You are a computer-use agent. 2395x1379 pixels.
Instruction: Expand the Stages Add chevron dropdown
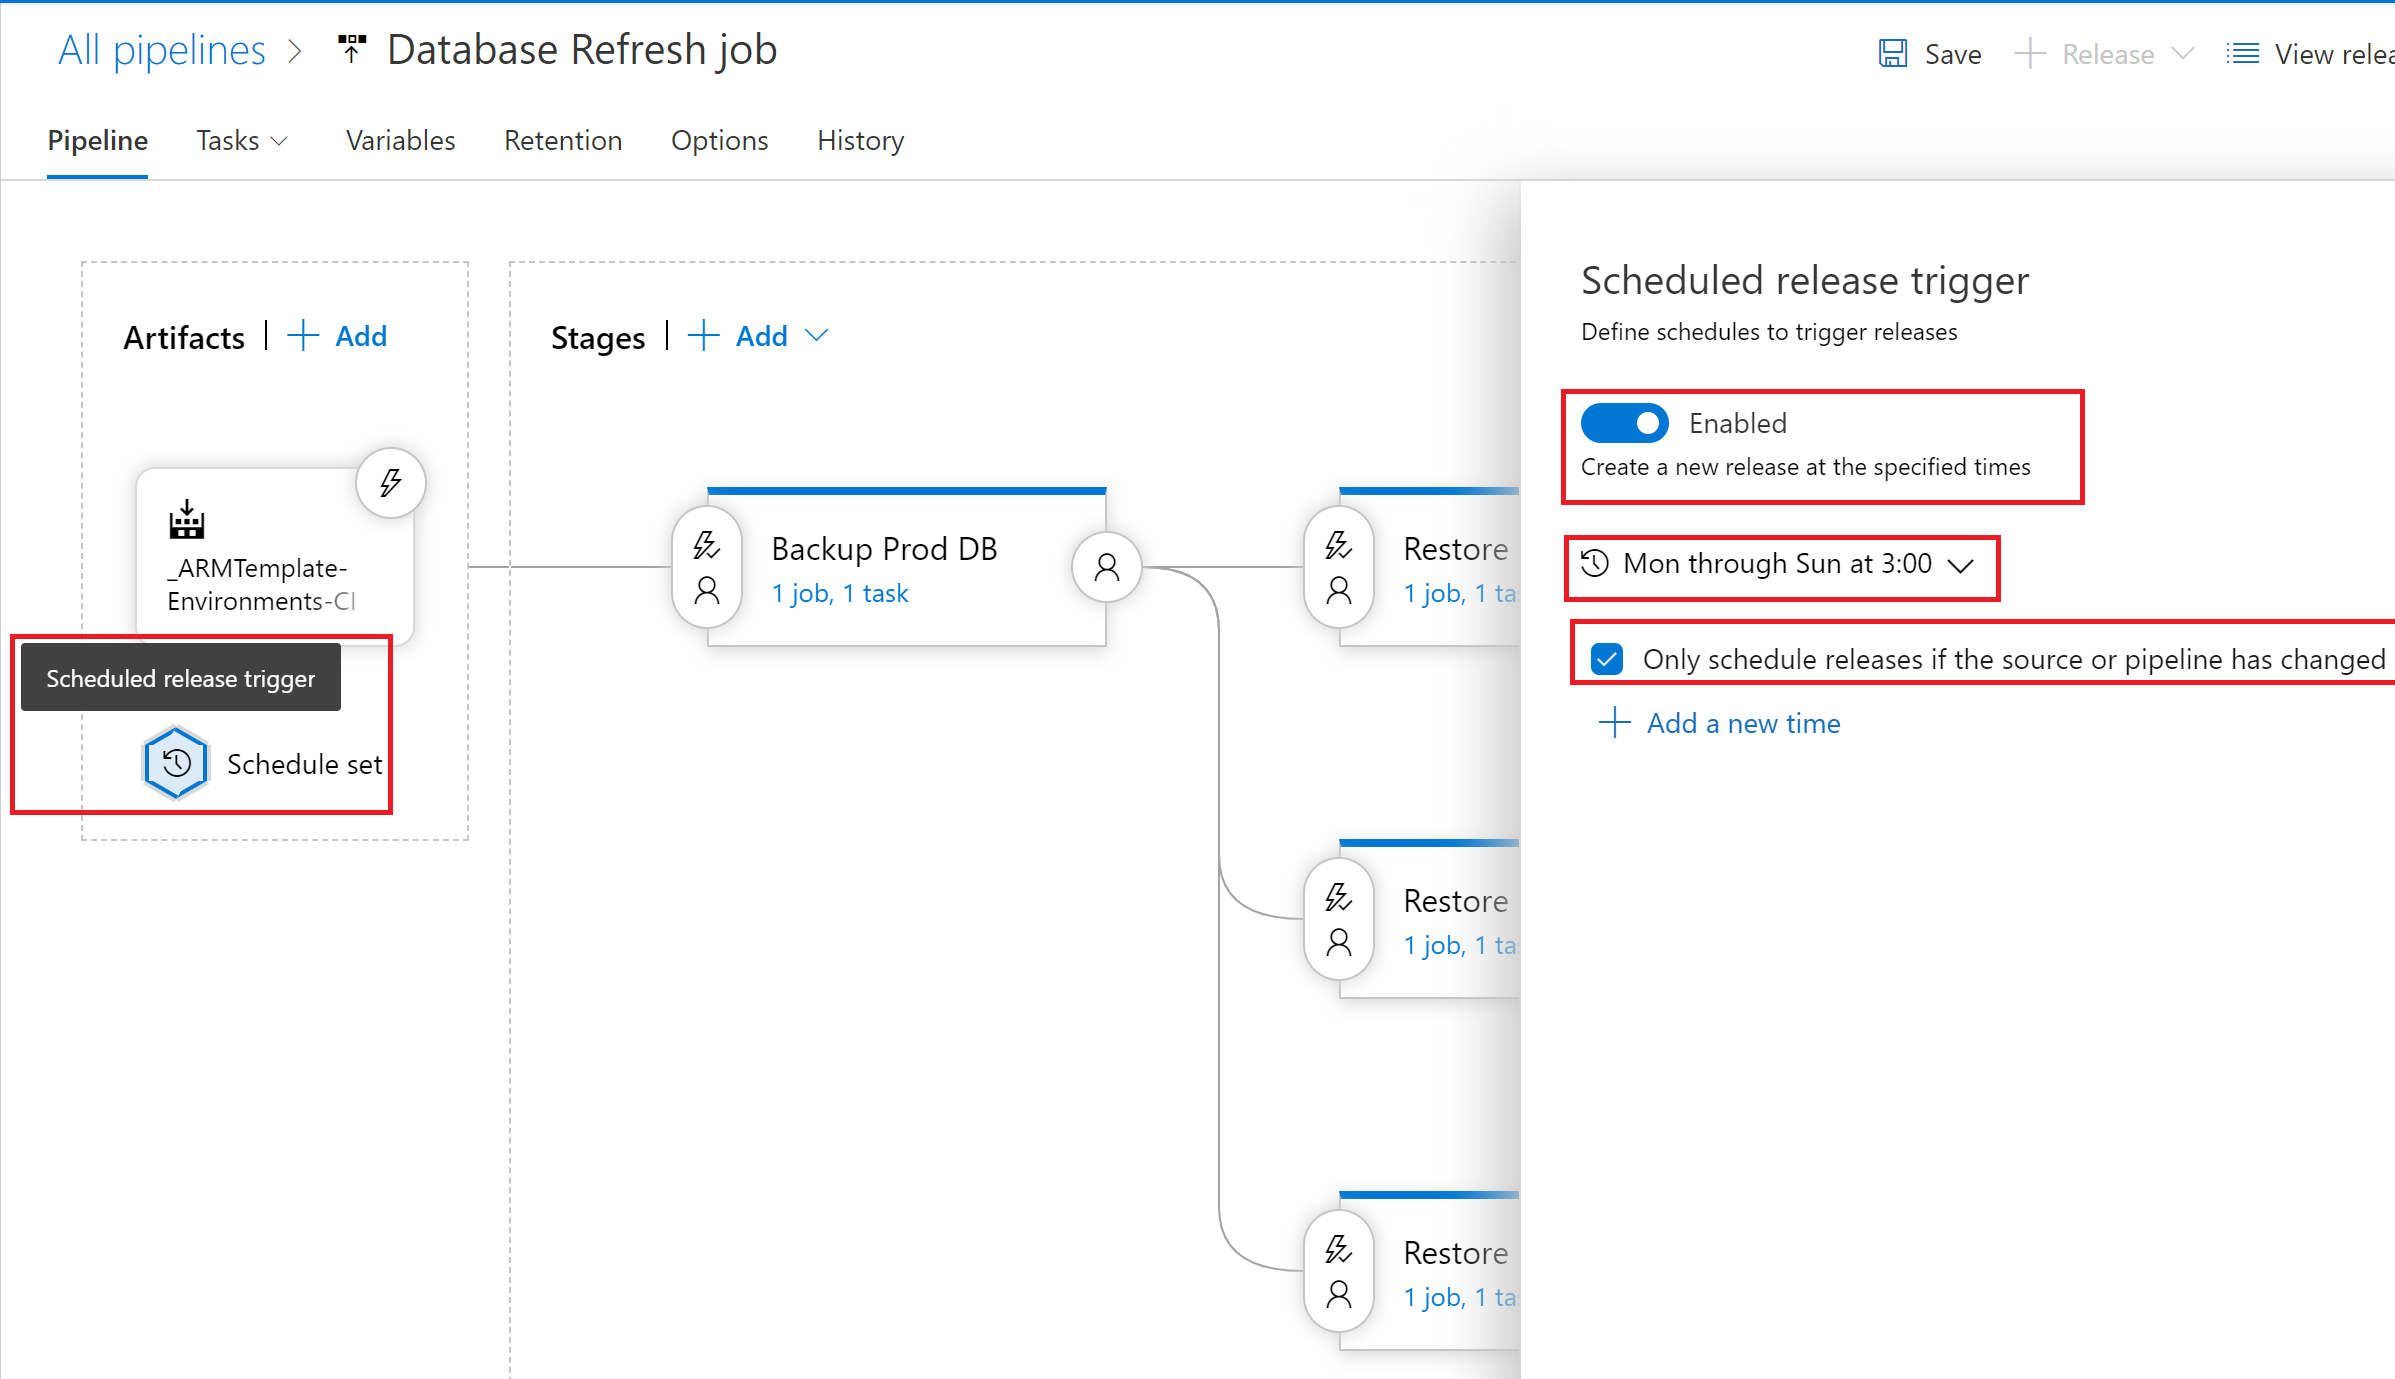[817, 336]
